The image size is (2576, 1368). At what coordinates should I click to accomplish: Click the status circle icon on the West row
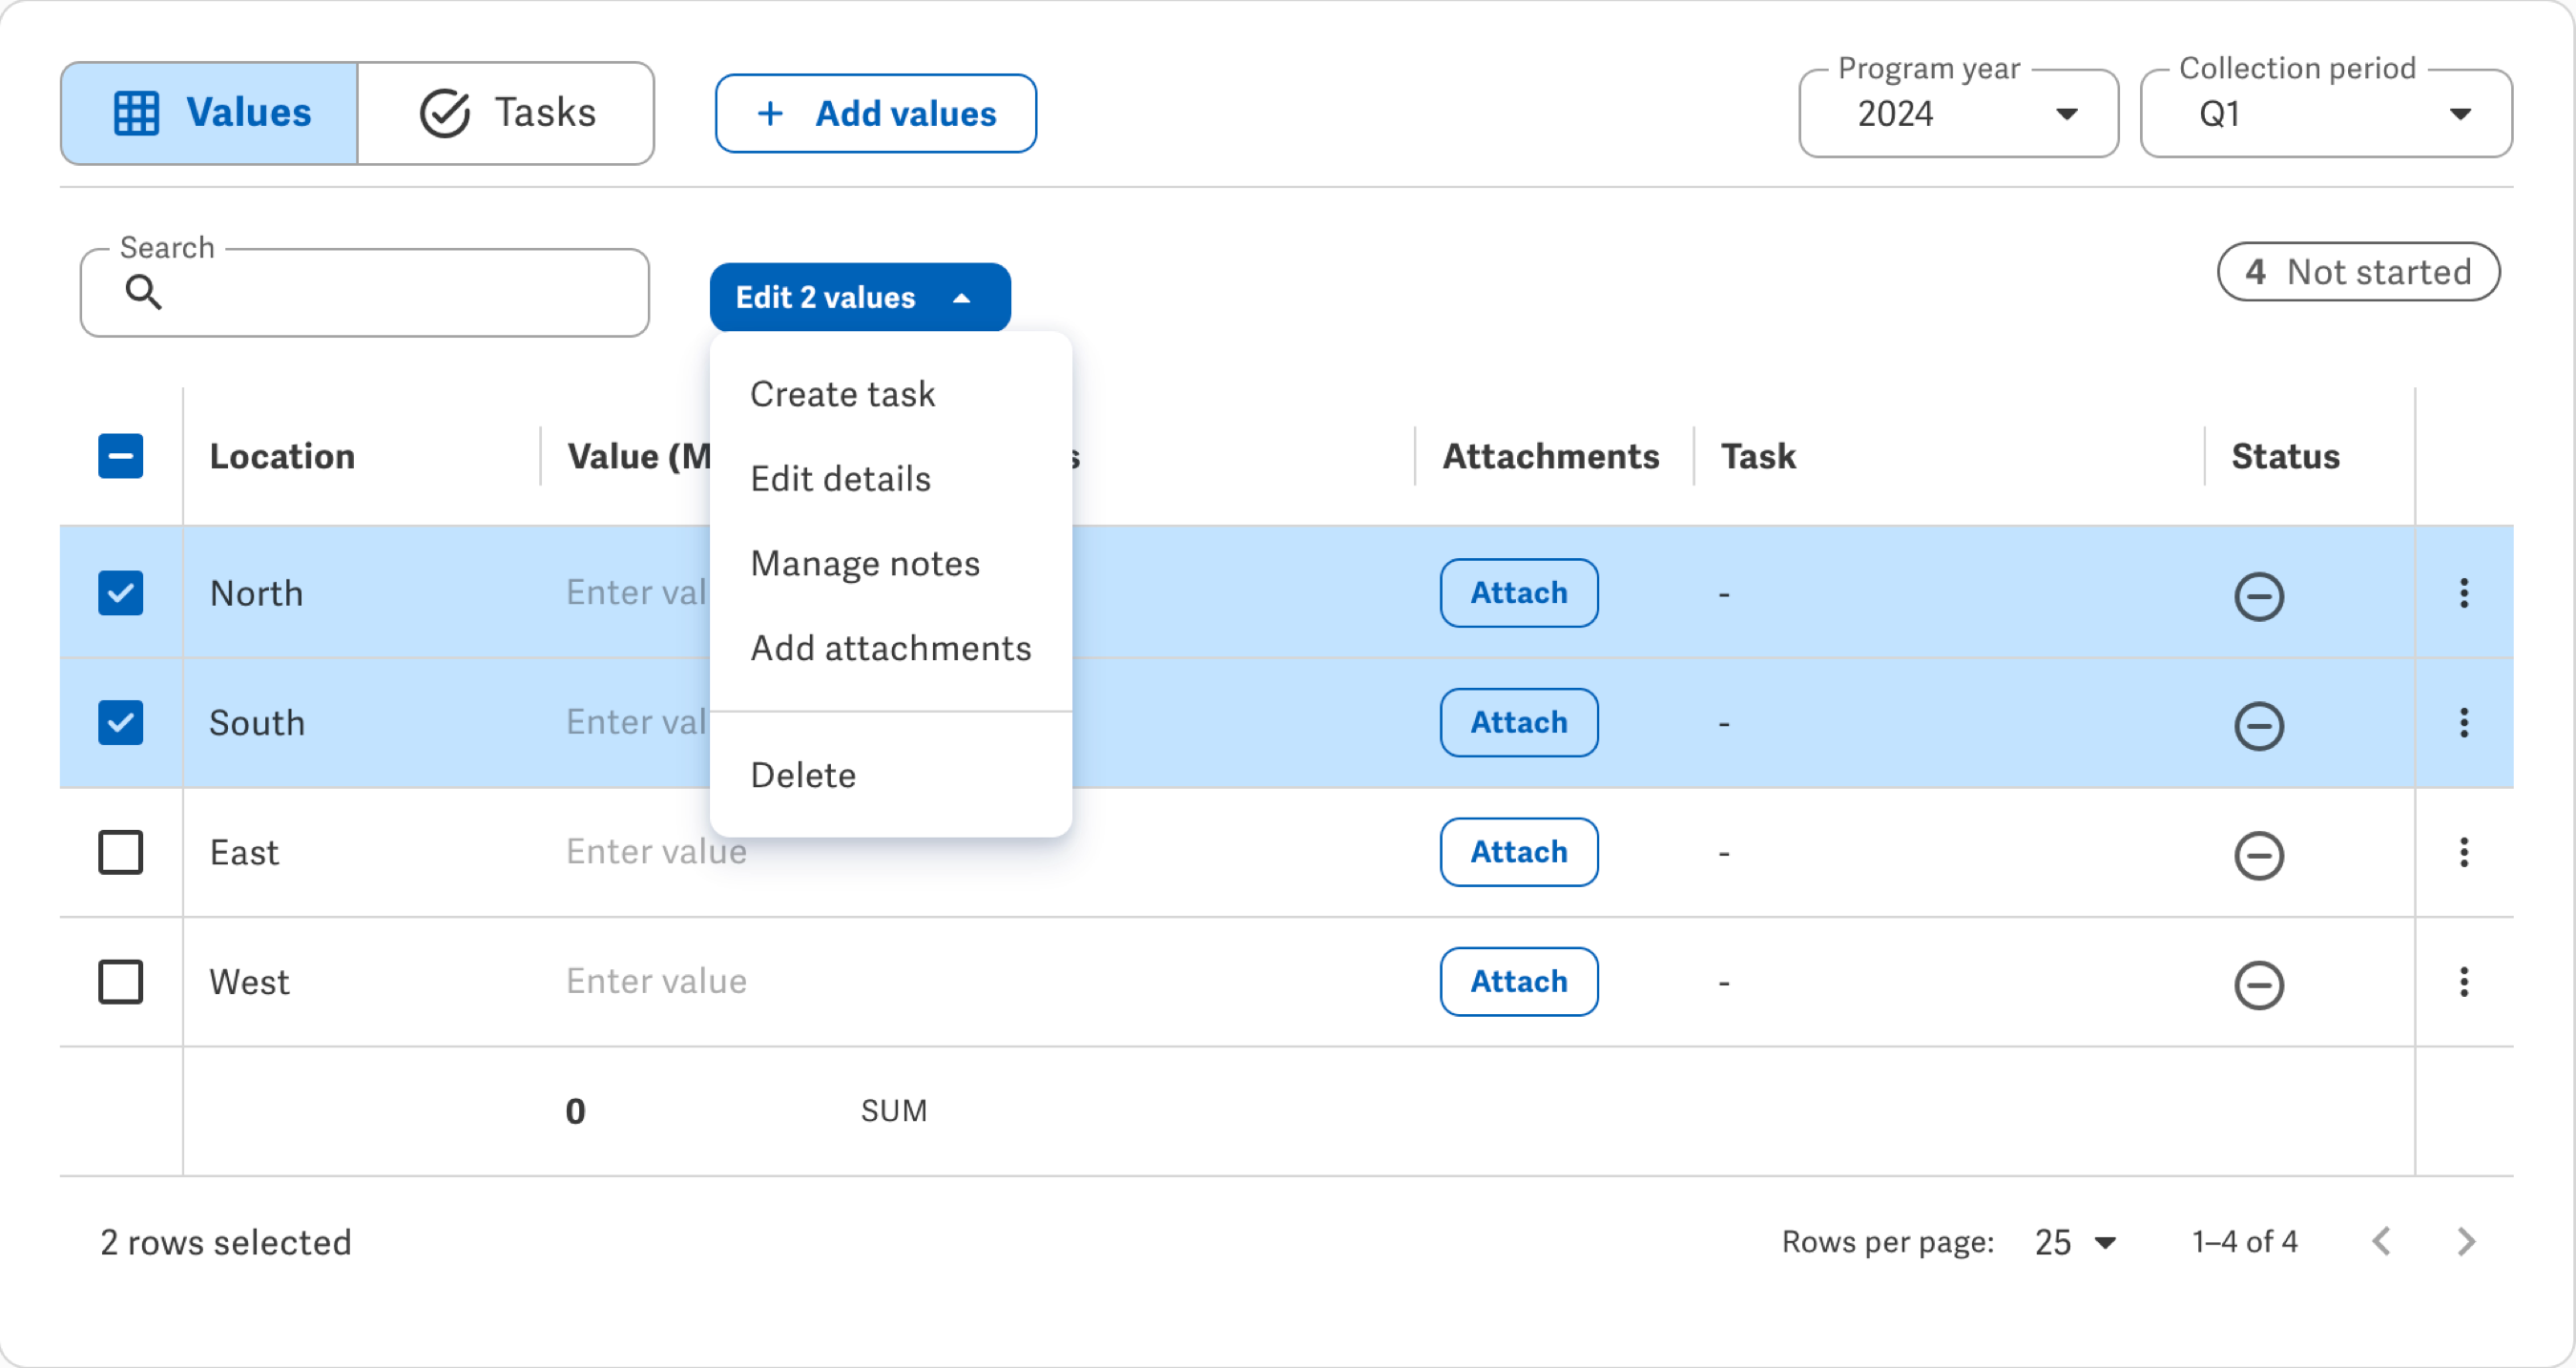[2260, 985]
